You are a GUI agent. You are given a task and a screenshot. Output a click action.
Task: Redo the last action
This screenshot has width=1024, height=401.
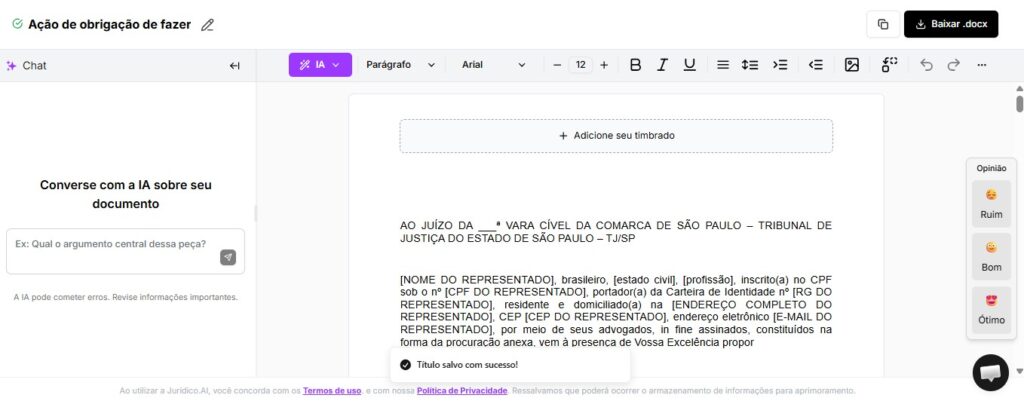pos(953,65)
